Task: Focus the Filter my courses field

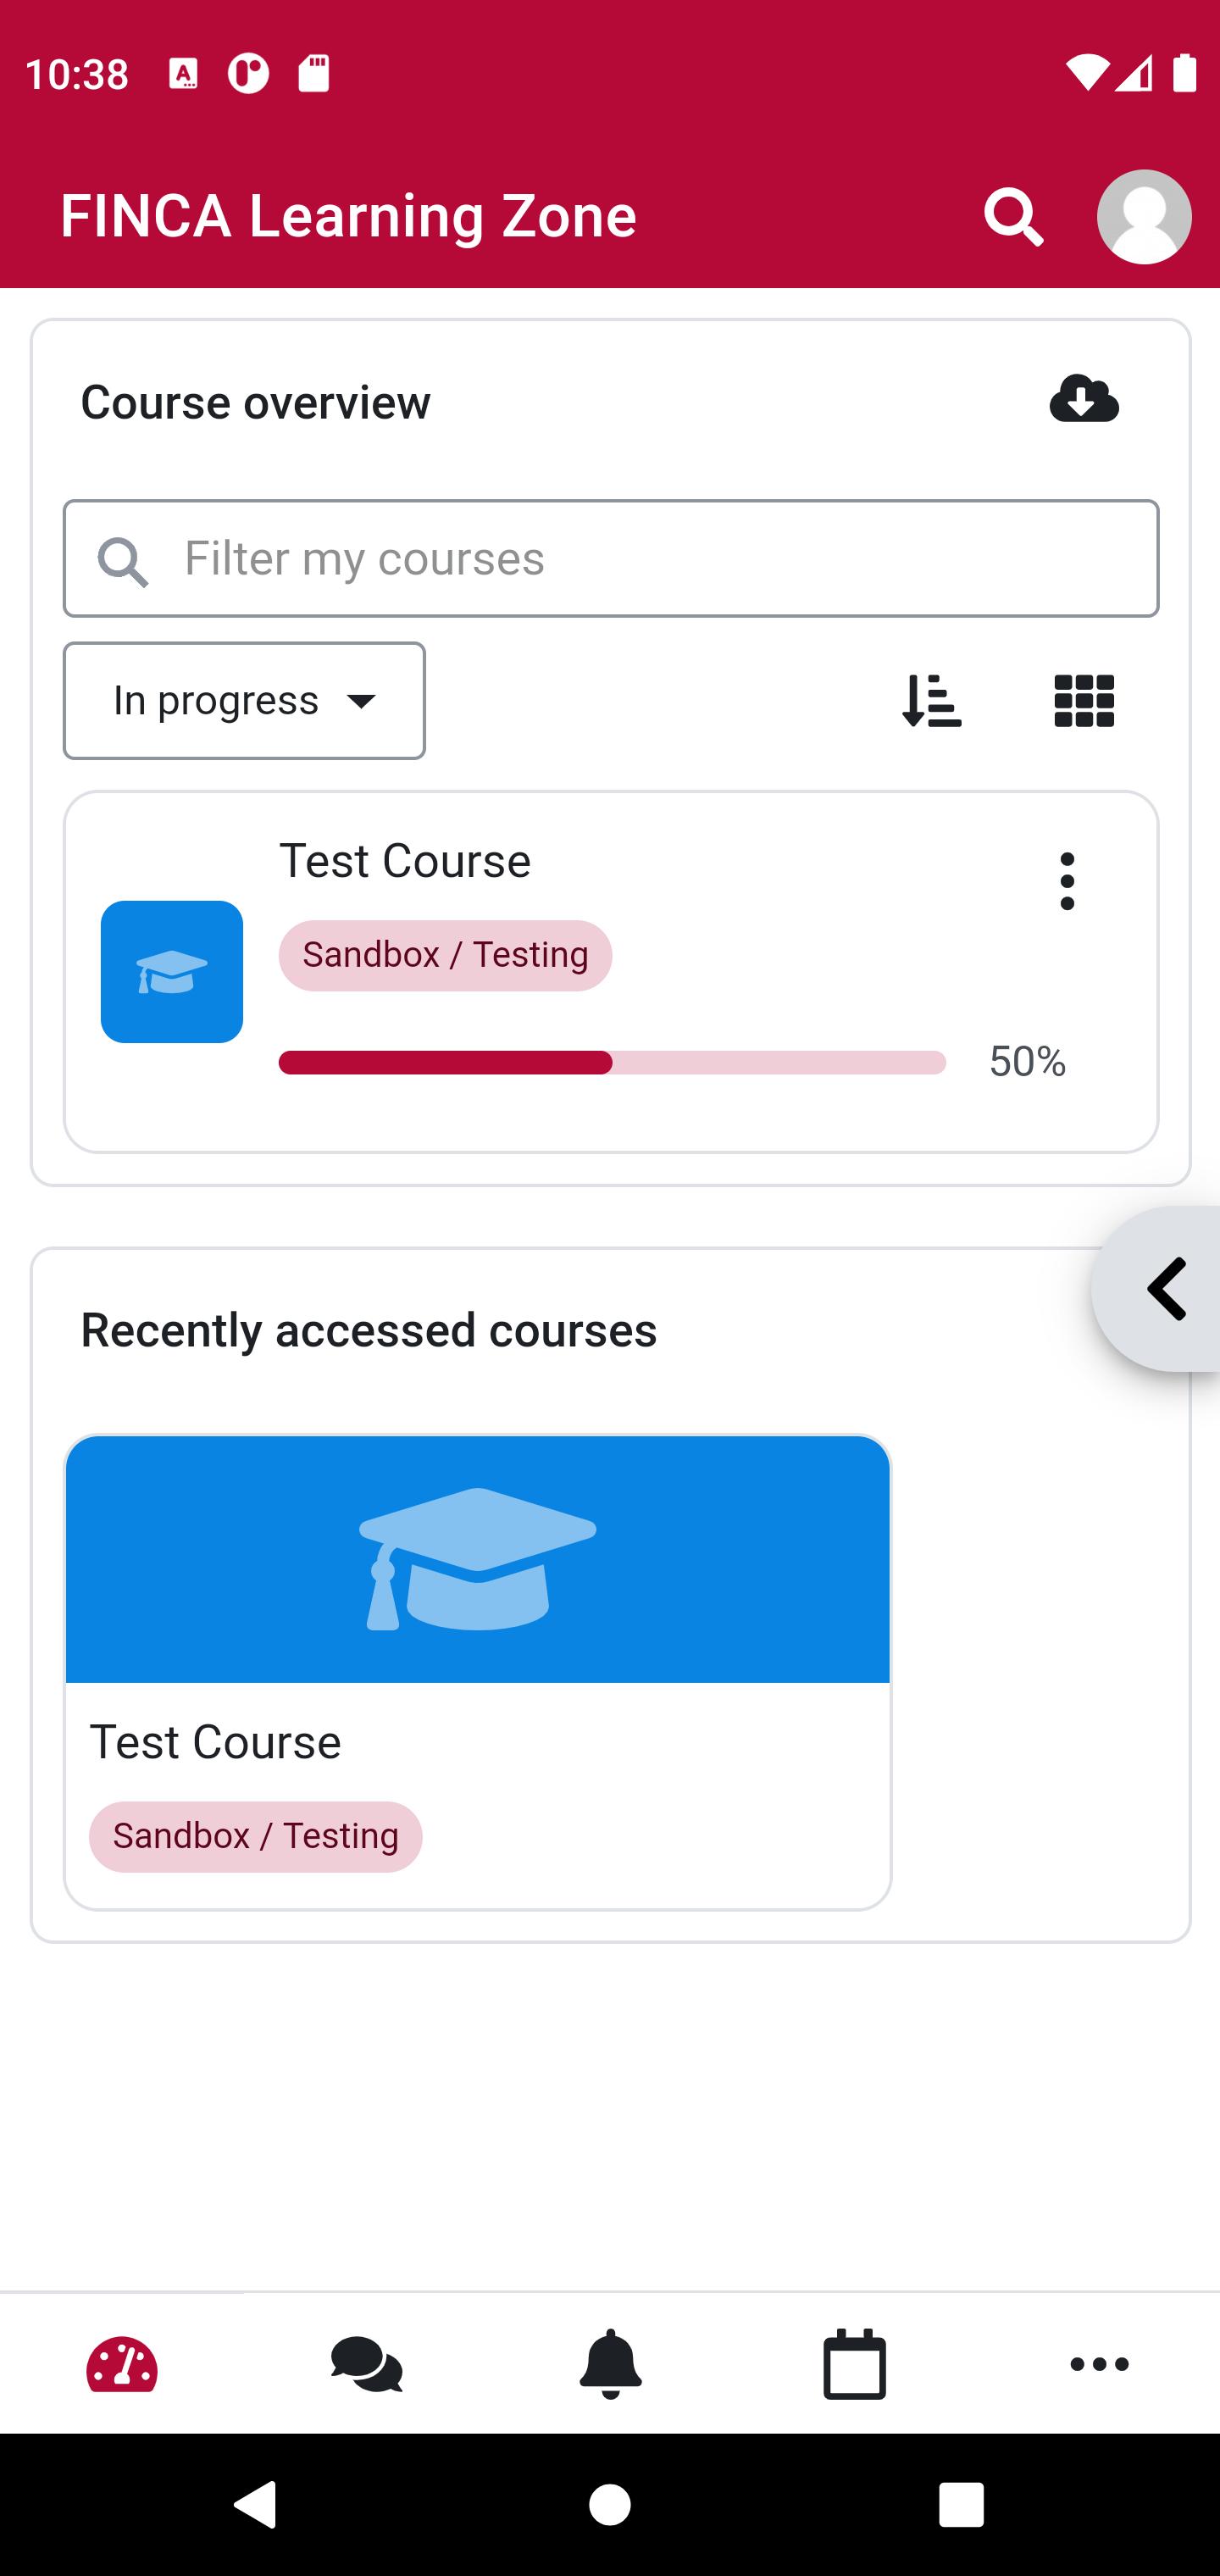Action: click(x=611, y=559)
